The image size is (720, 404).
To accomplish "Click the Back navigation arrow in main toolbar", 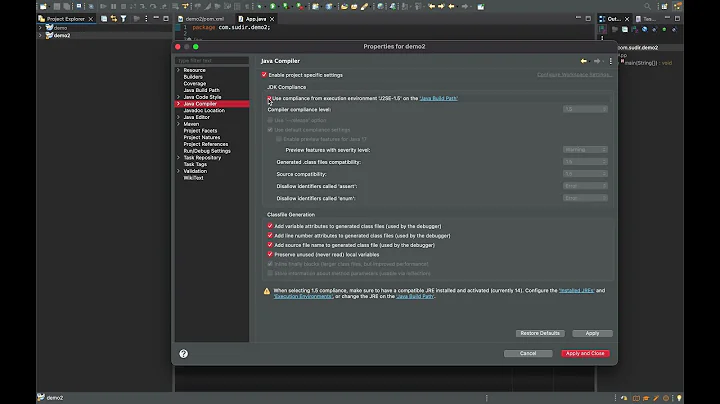I will pyautogui.click(x=452, y=6).
